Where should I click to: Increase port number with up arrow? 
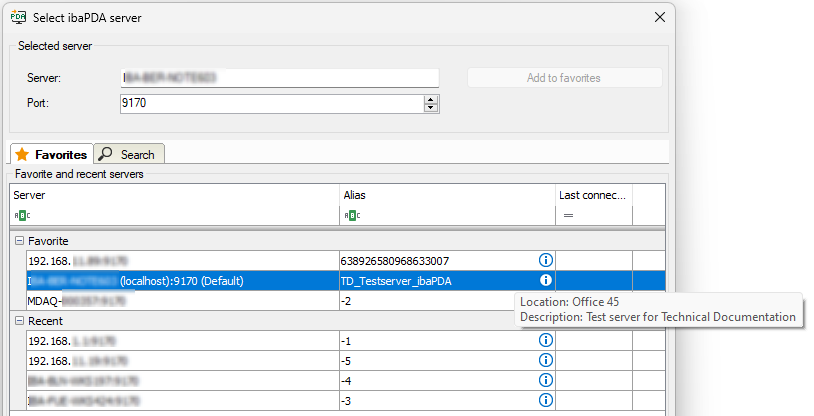(x=431, y=99)
